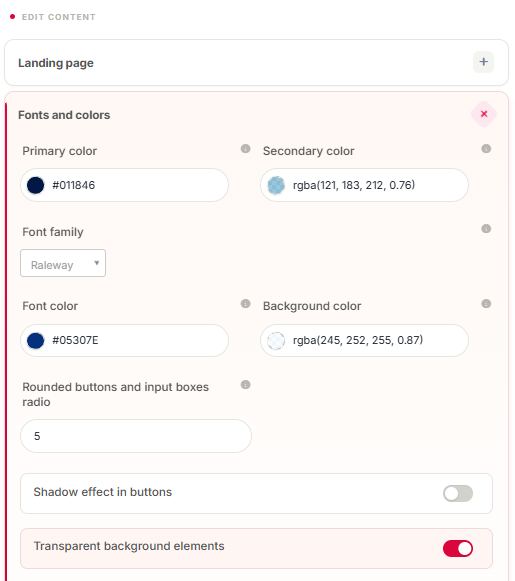This screenshot has width=515, height=581.
Task: Open the Raleway font family dropdown
Action: 63,263
